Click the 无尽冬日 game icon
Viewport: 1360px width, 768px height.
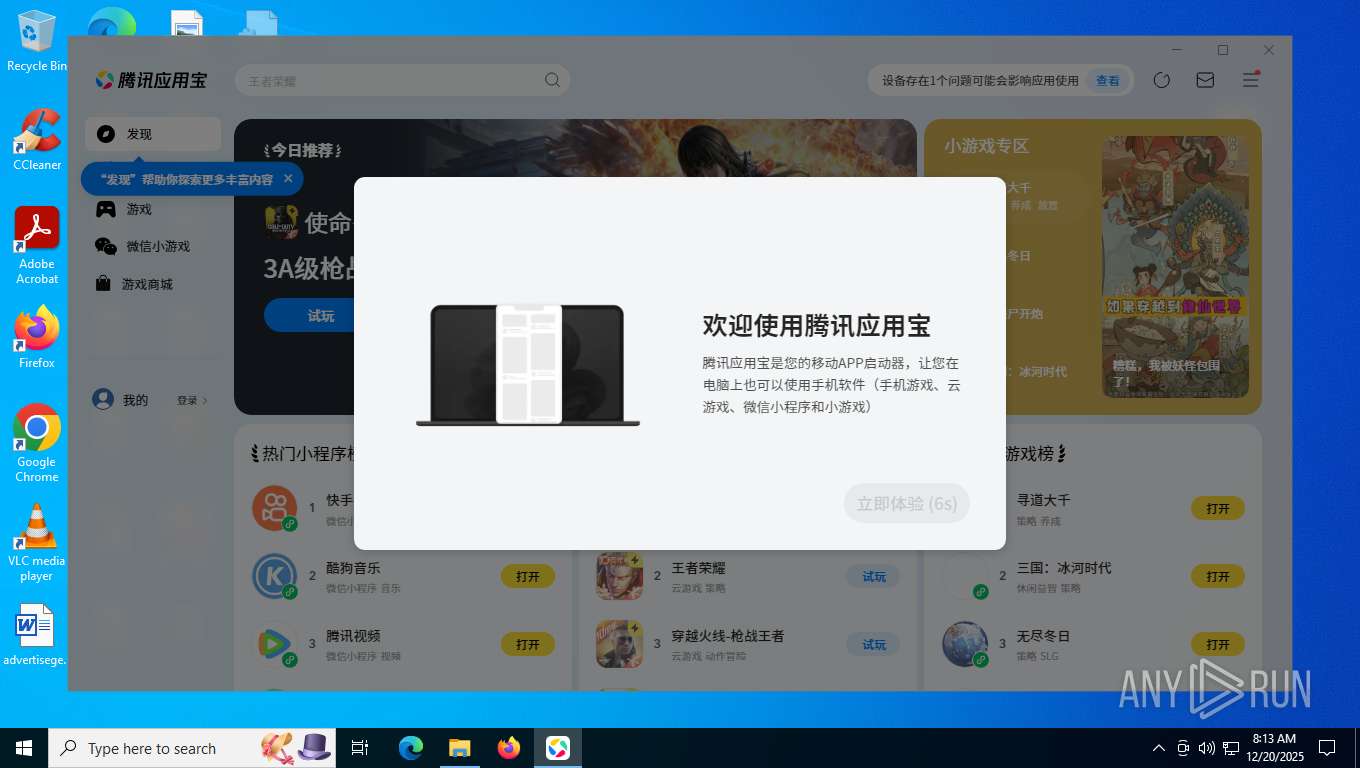pyautogui.click(x=965, y=644)
